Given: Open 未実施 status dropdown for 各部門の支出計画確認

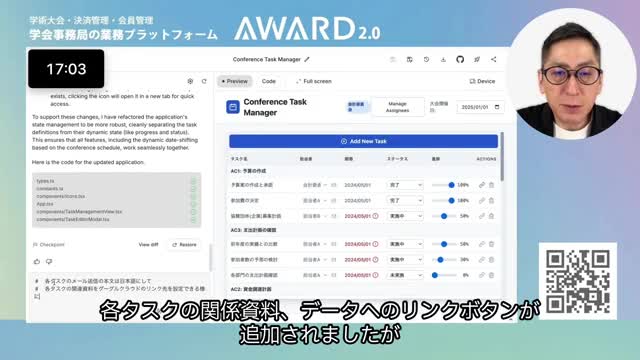Looking at the screenshot, I should (405, 275).
